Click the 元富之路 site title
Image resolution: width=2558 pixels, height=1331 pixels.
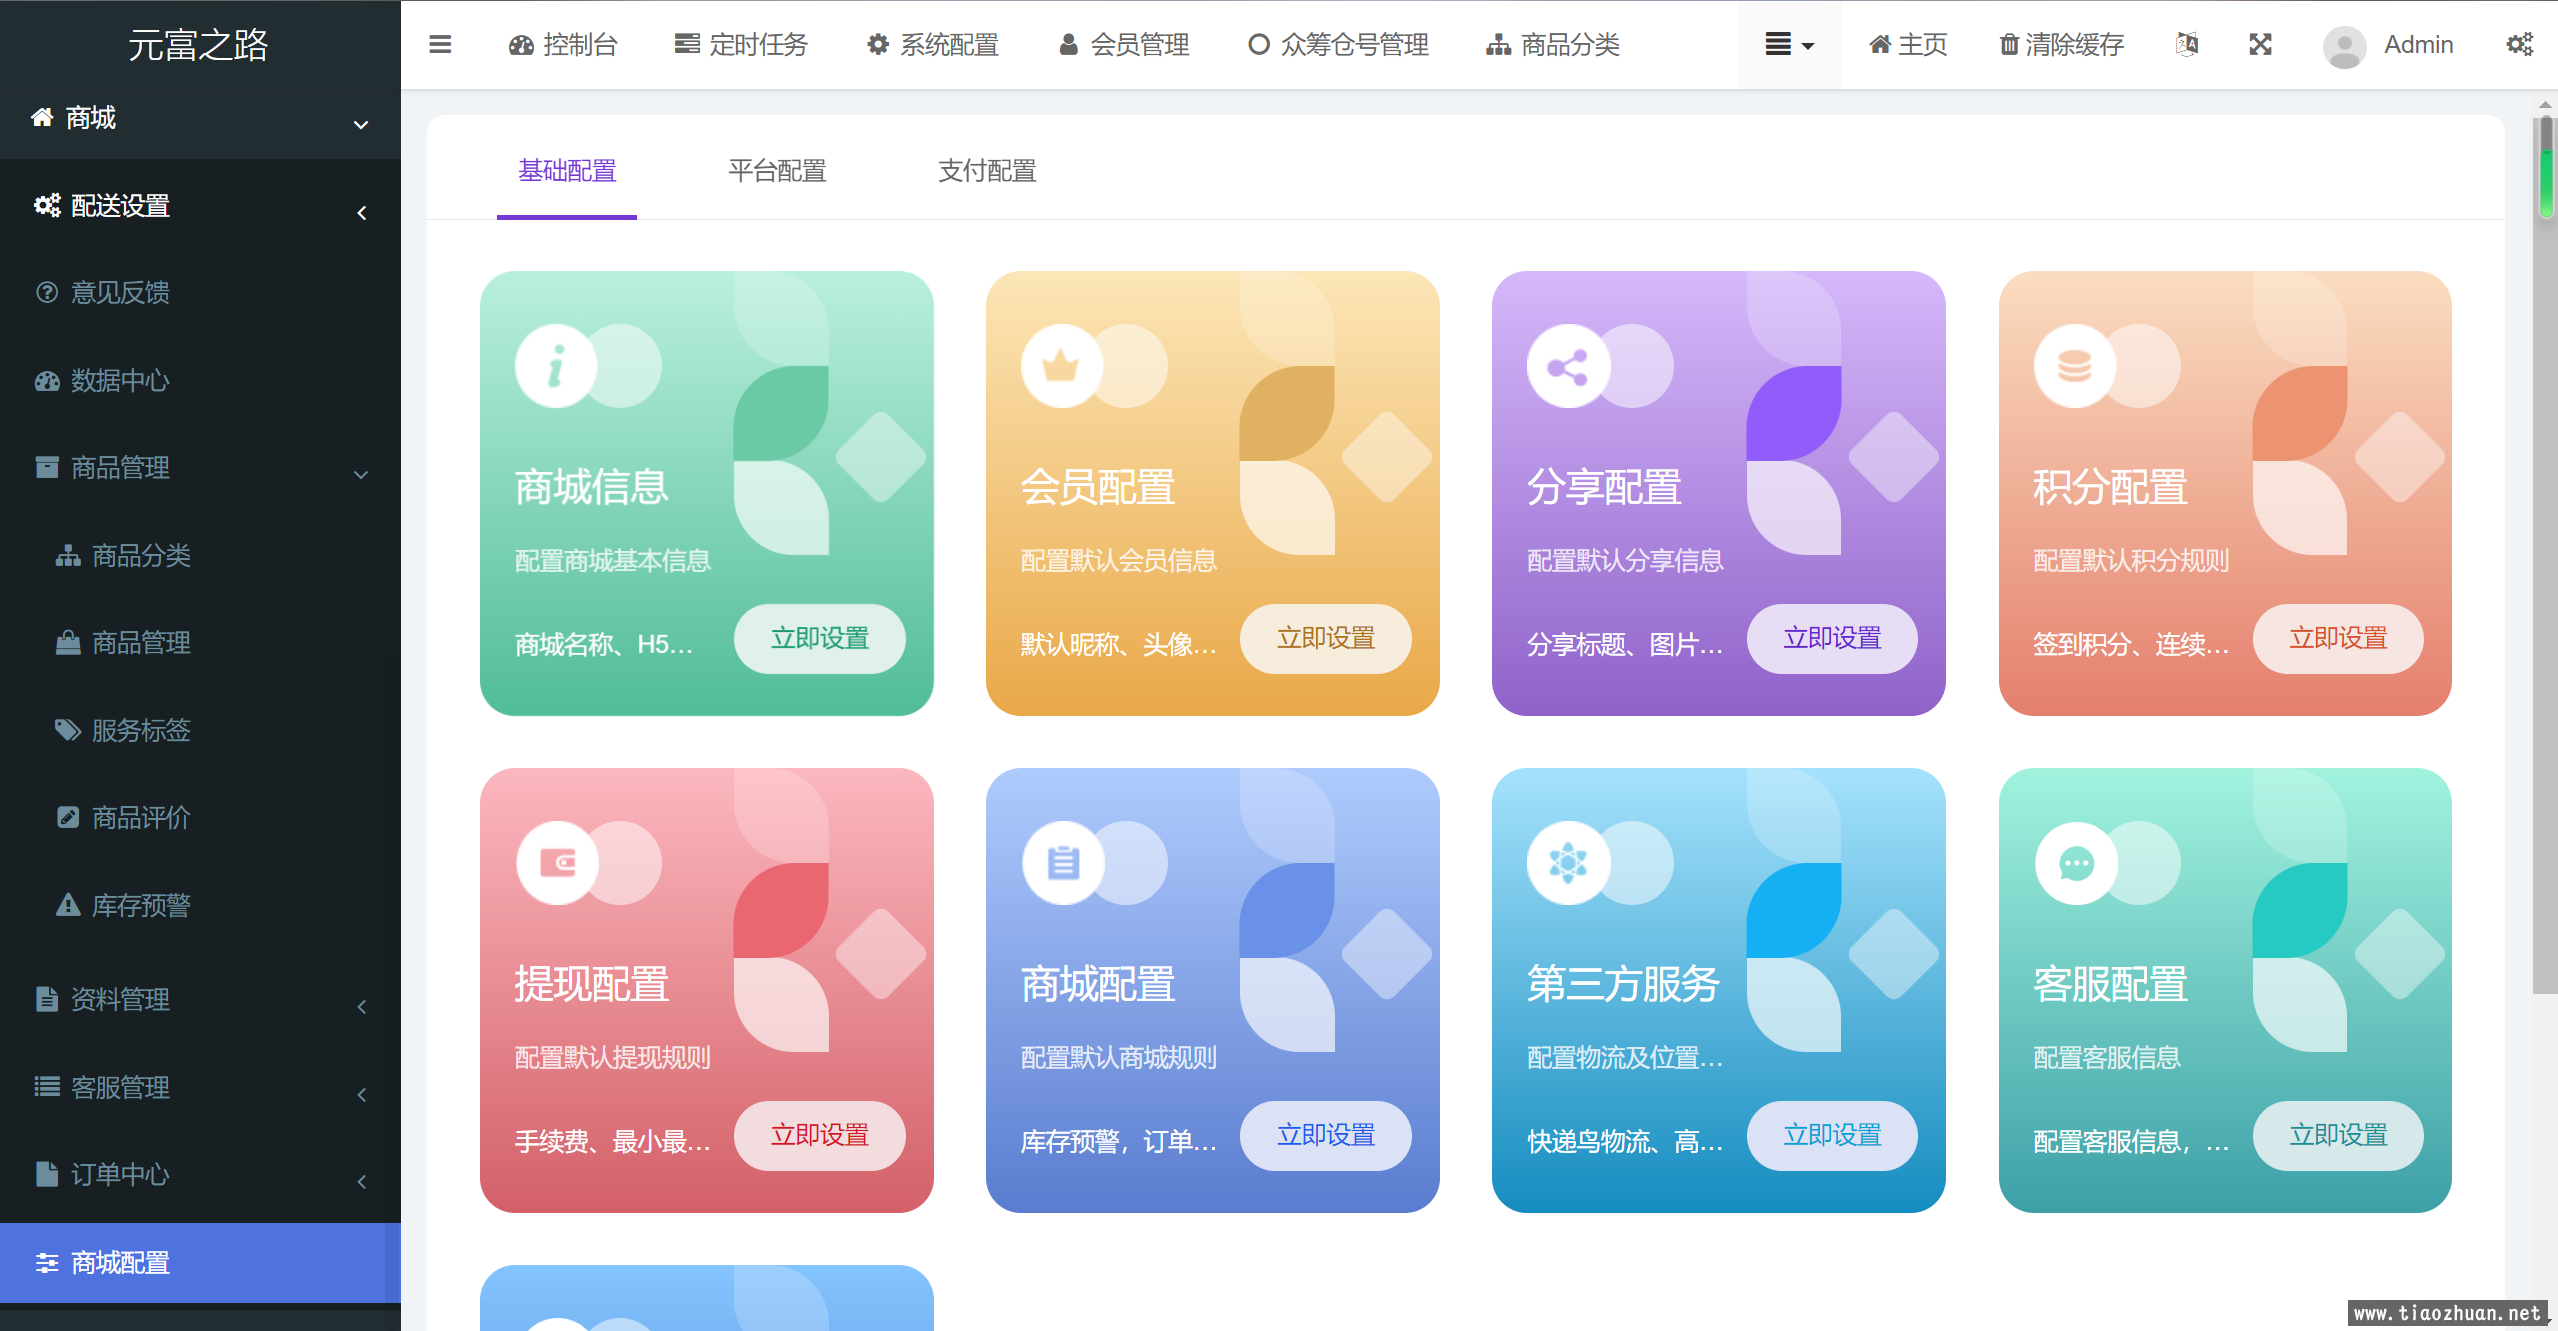tap(198, 45)
